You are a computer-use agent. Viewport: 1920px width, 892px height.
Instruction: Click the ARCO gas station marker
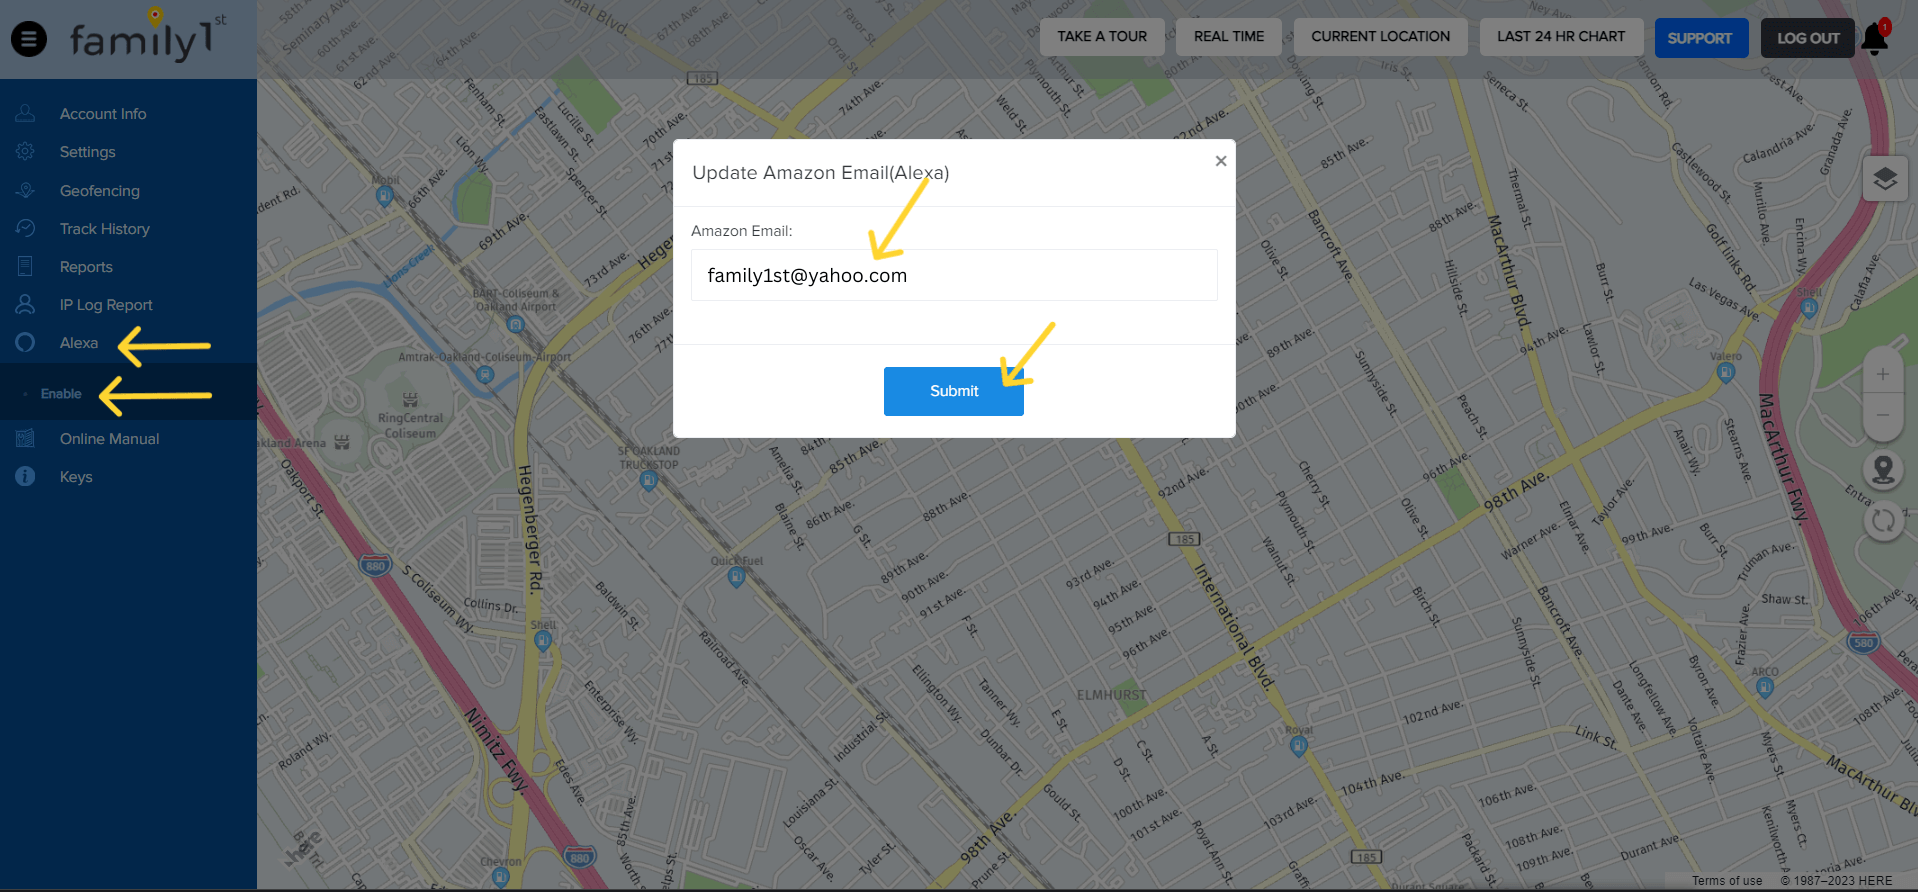click(x=1765, y=687)
